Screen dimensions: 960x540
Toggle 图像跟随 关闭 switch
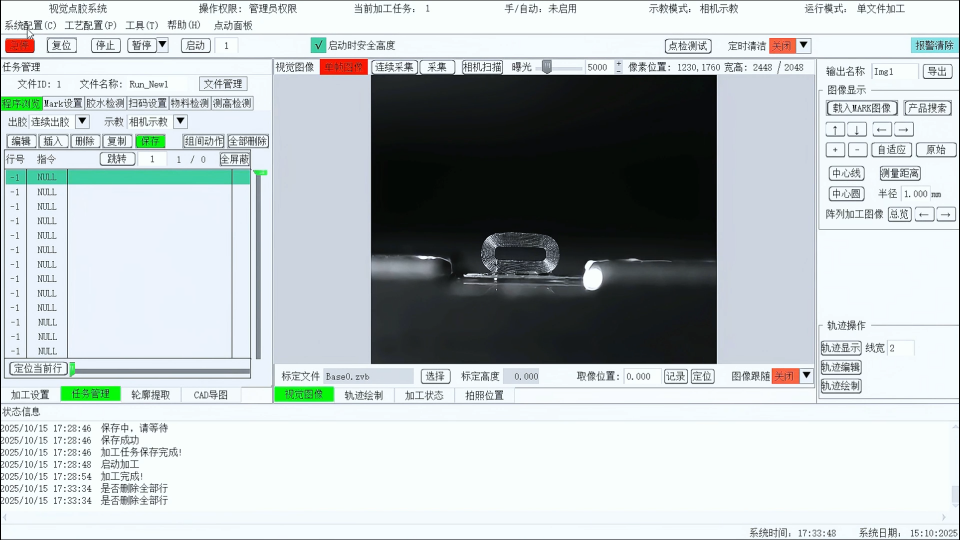click(784, 376)
